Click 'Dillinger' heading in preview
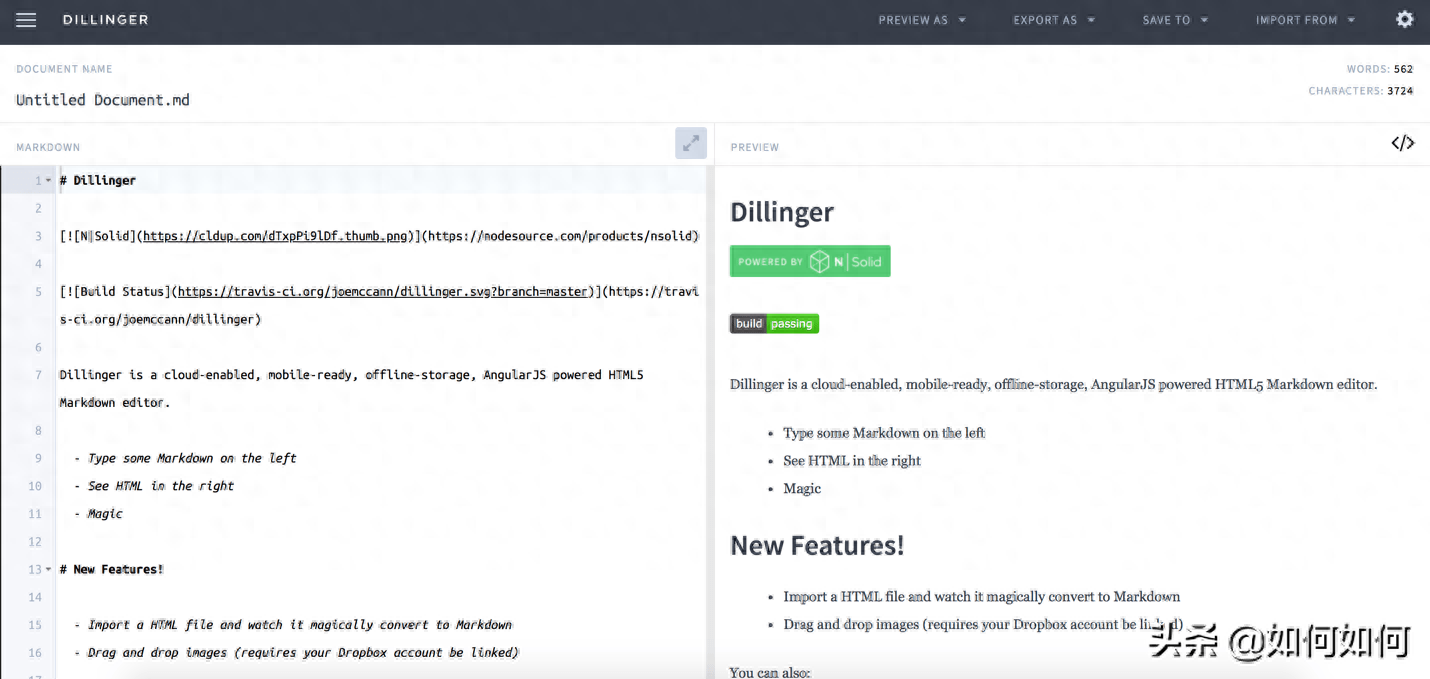1430x679 pixels. pos(782,212)
